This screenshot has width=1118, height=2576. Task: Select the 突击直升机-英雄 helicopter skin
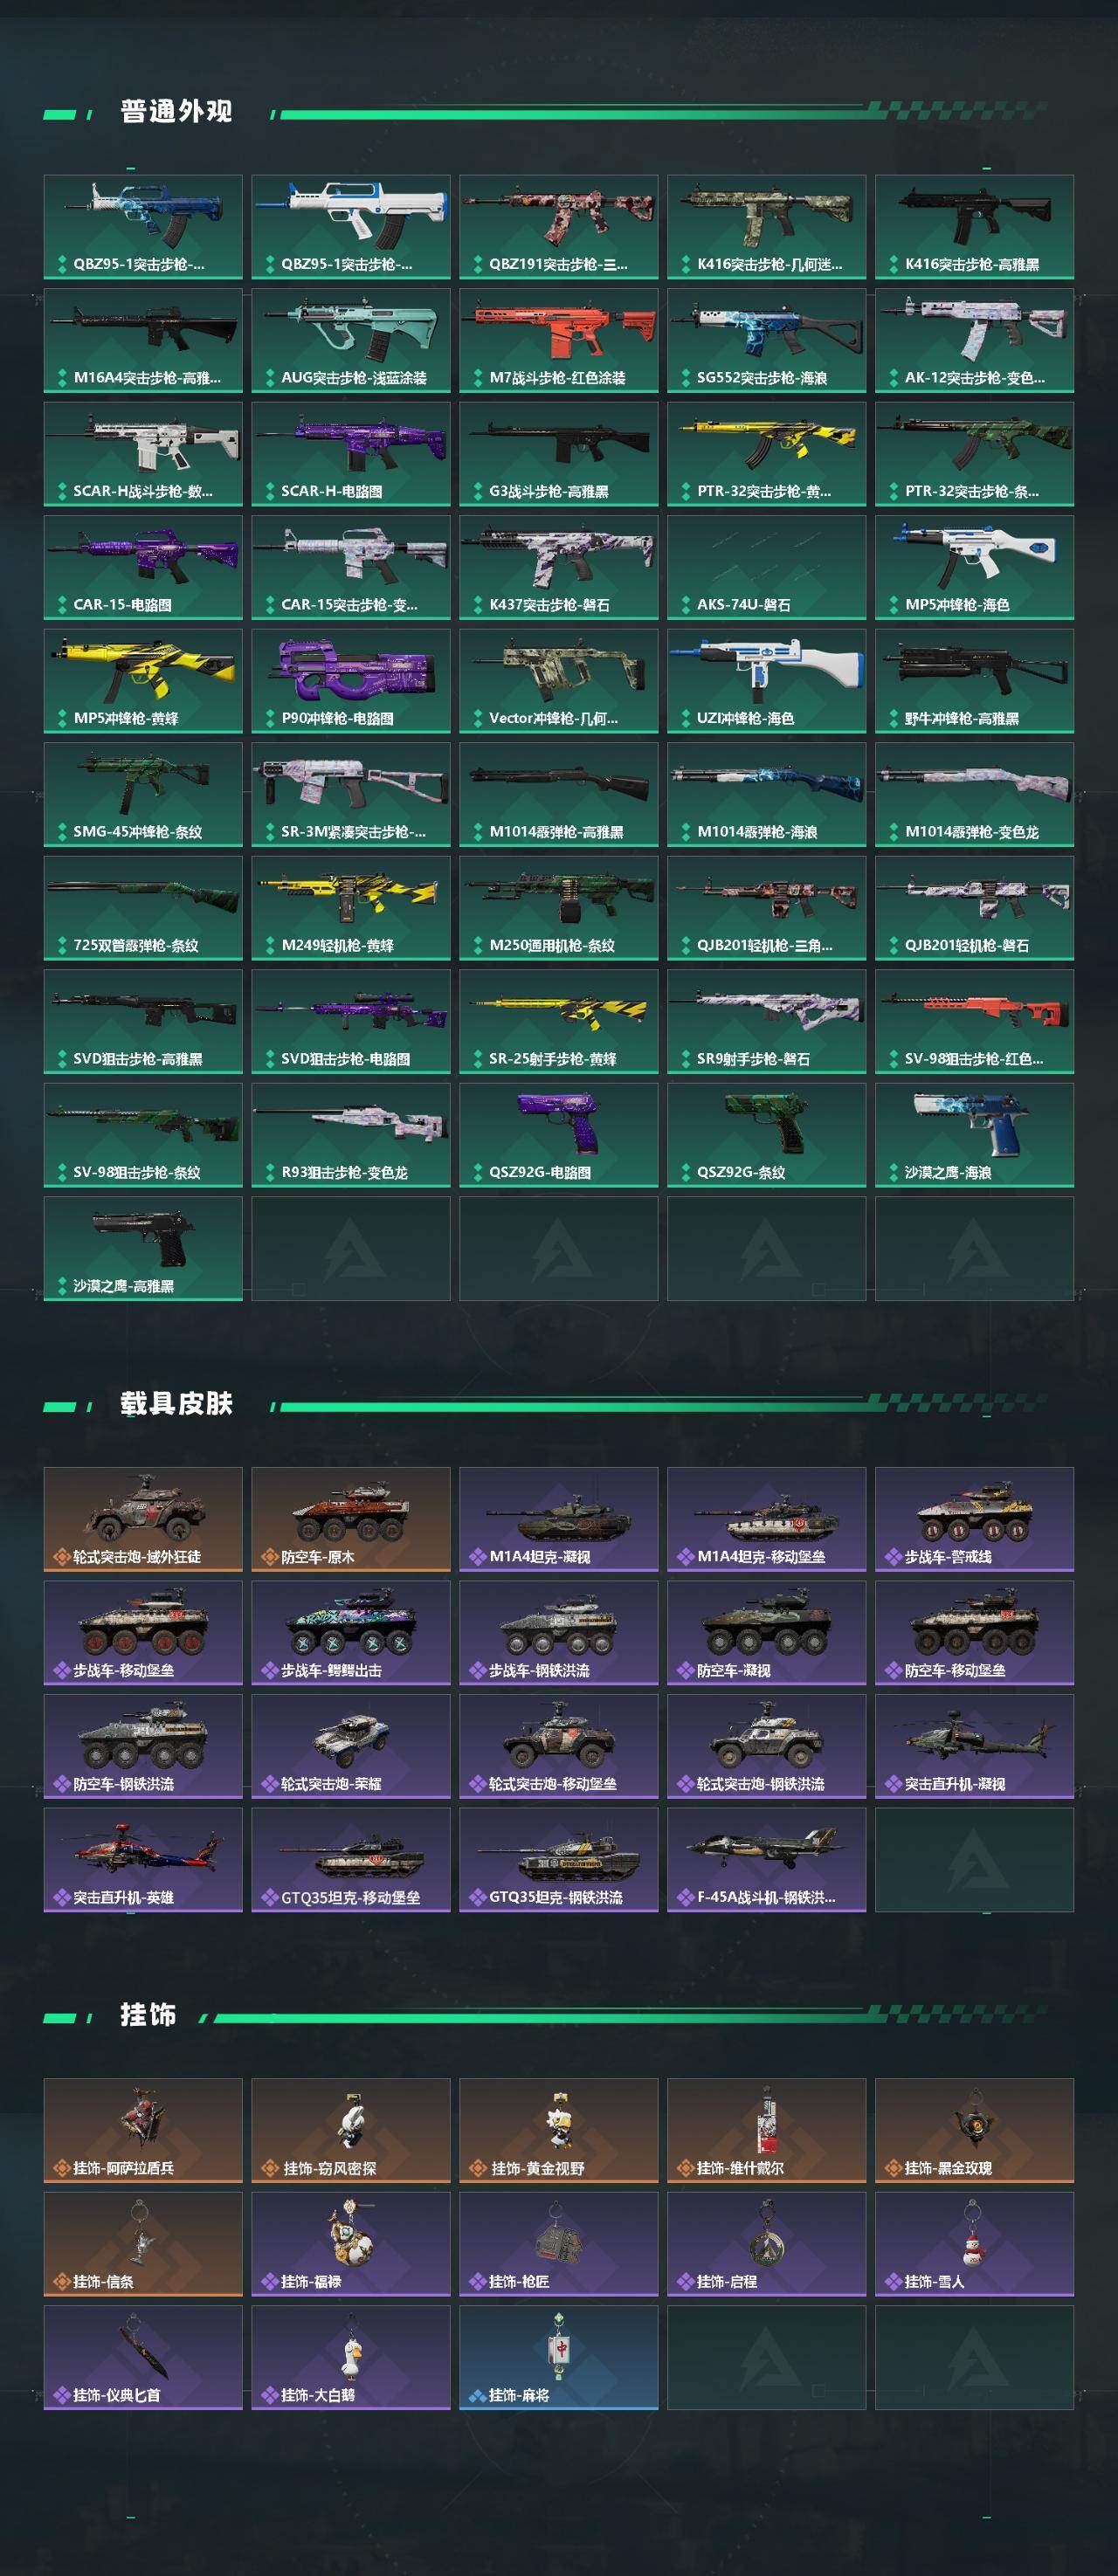tap(143, 1859)
